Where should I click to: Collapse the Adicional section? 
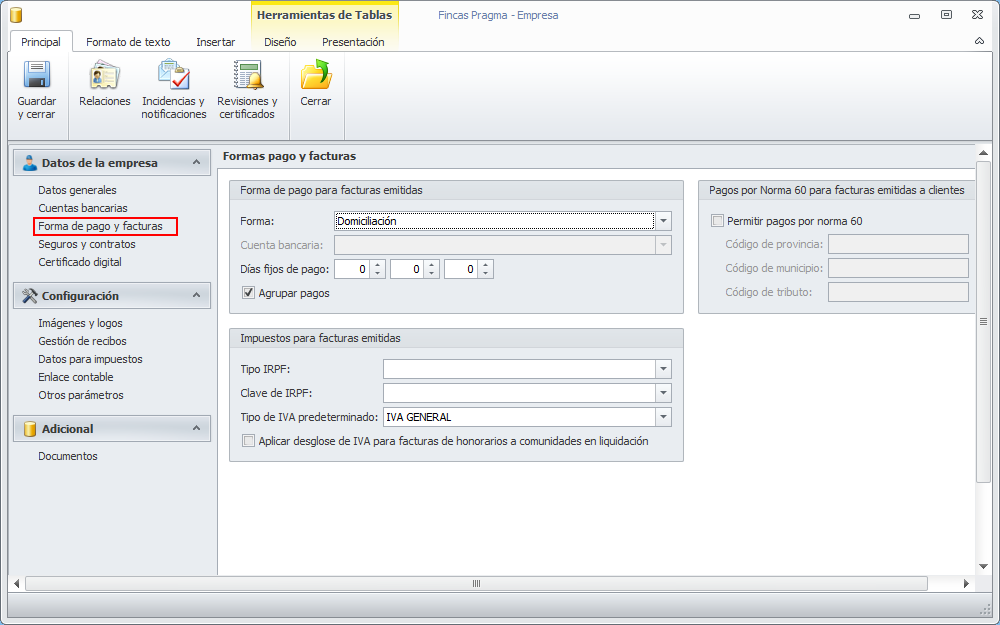[x=196, y=429]
